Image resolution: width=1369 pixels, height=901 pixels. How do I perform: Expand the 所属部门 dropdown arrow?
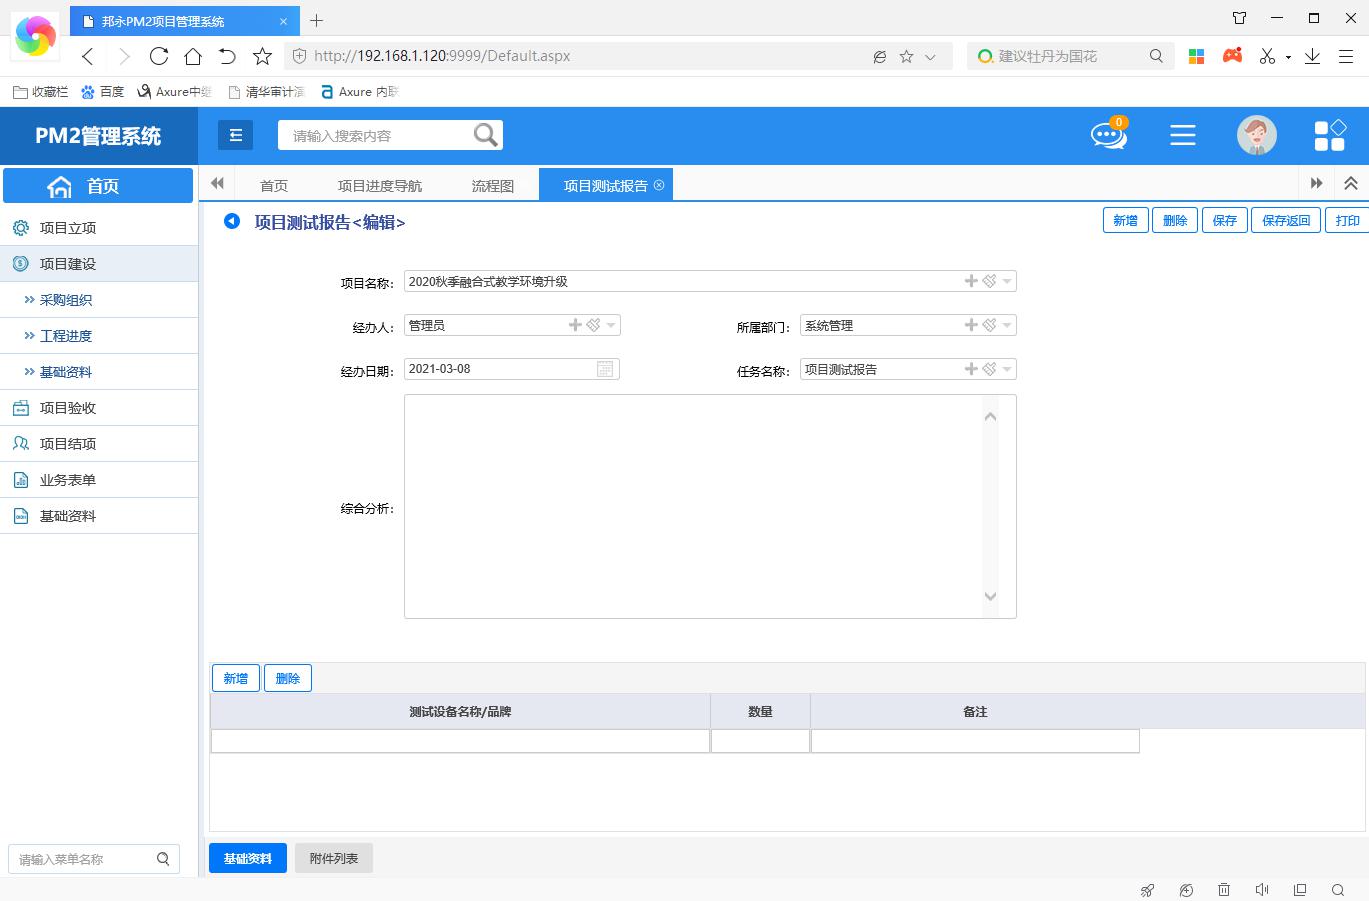click(x=1007, y=325)
